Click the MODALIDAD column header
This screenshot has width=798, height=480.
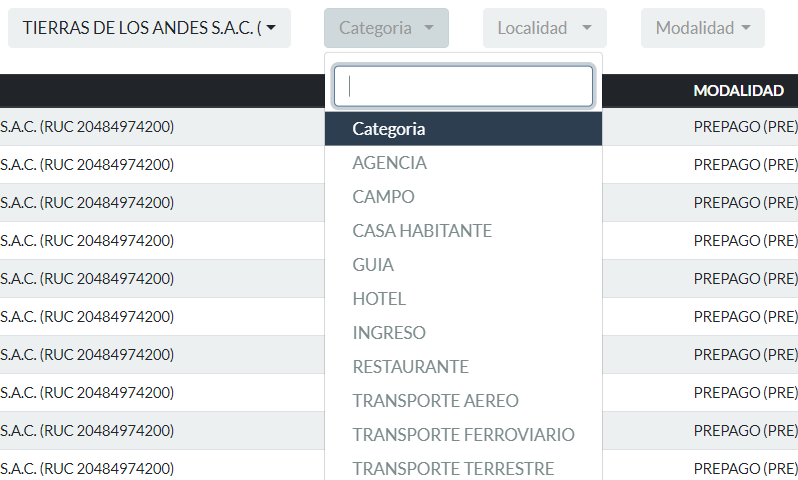[x=738, y=91]
